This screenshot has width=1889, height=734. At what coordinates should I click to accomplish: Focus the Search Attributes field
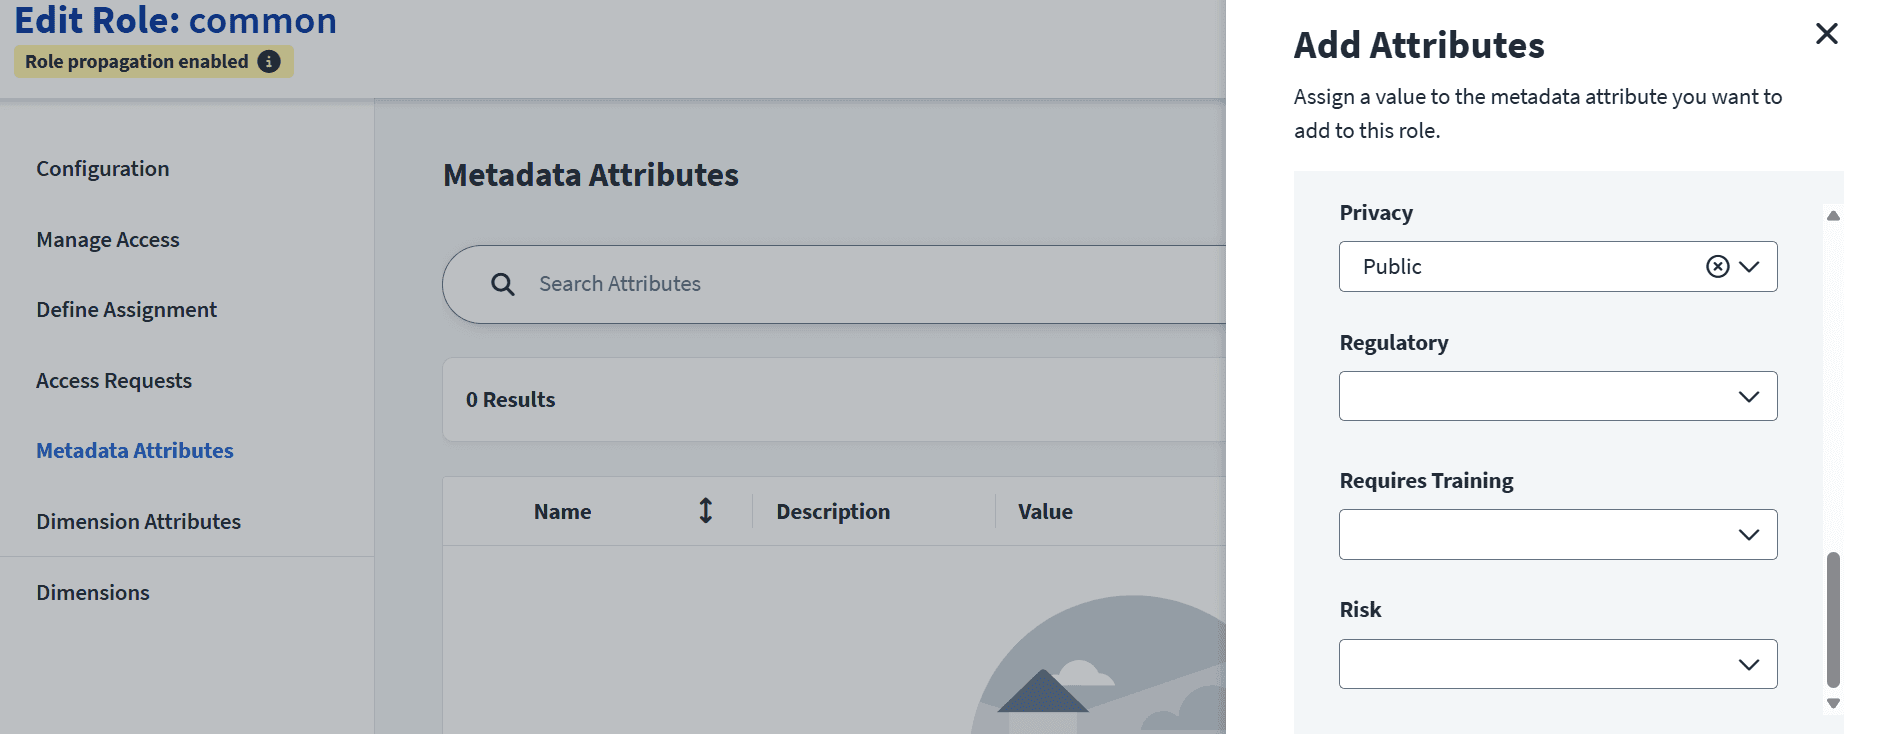[835, 284]
